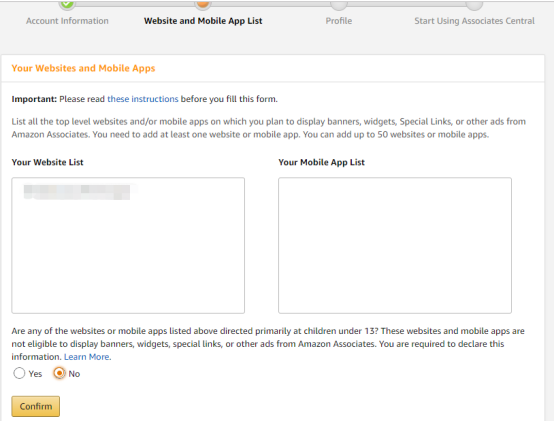
Task: Select the Yes radio button
Action: [x=19, y=373]
